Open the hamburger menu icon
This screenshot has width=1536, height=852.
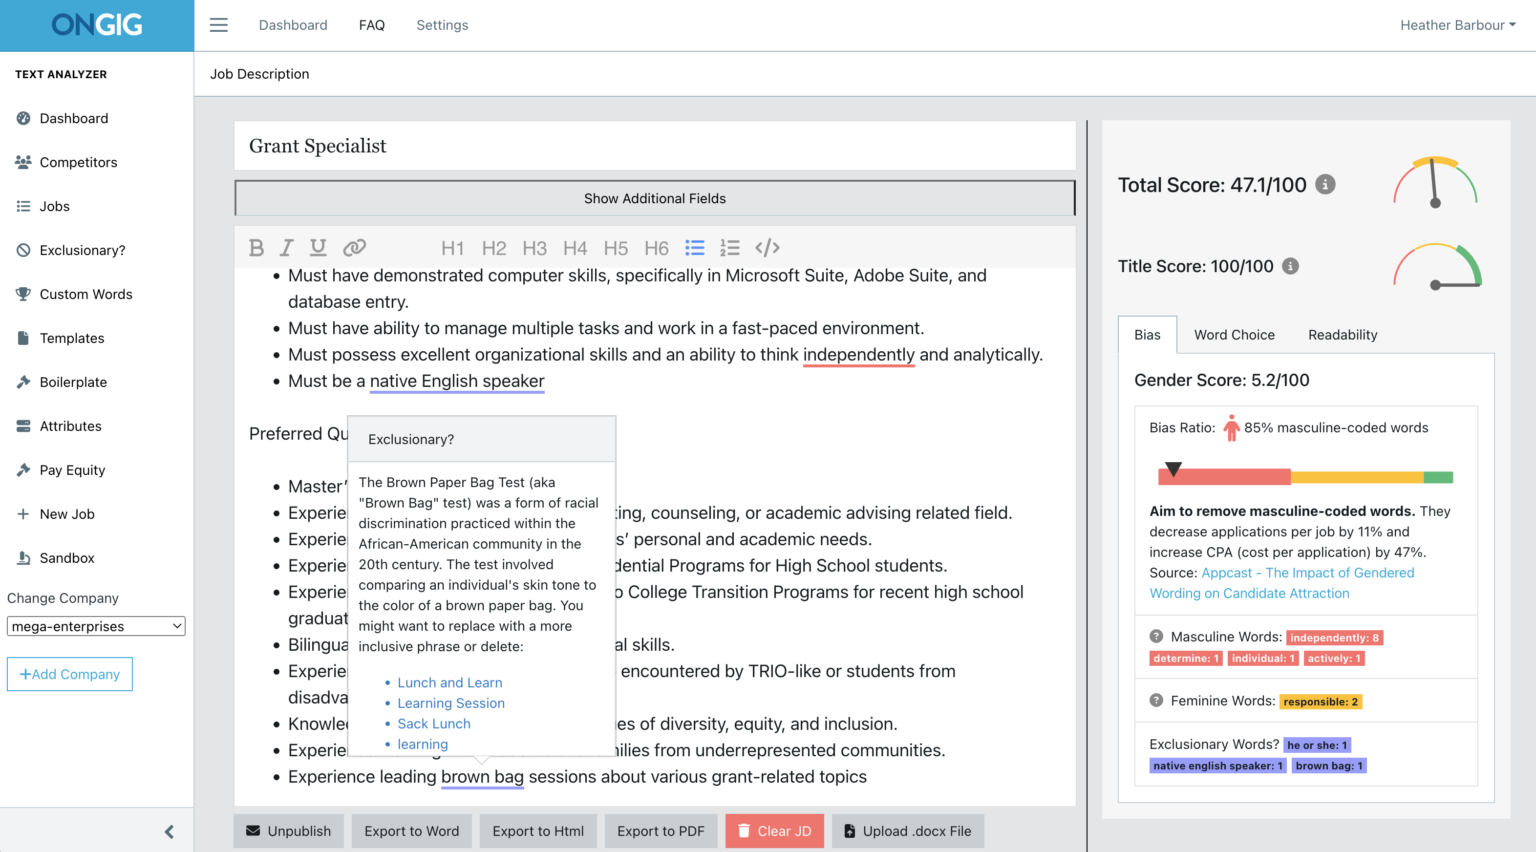(x=219, y=25)
